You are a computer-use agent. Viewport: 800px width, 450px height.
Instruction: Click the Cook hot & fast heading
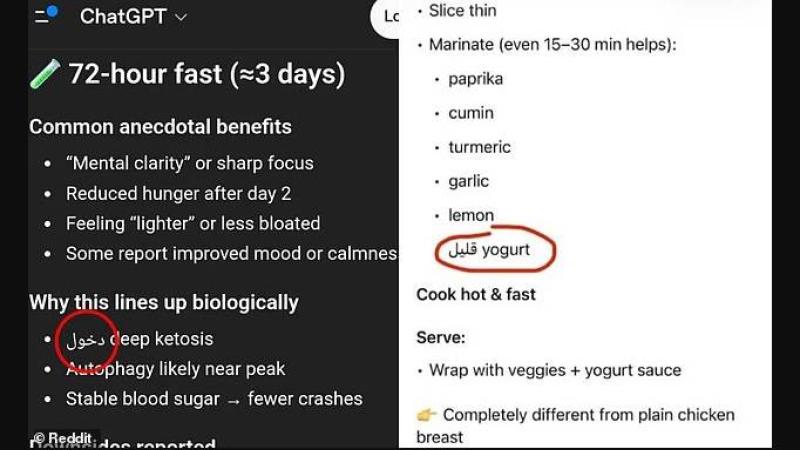coord(476,294)
